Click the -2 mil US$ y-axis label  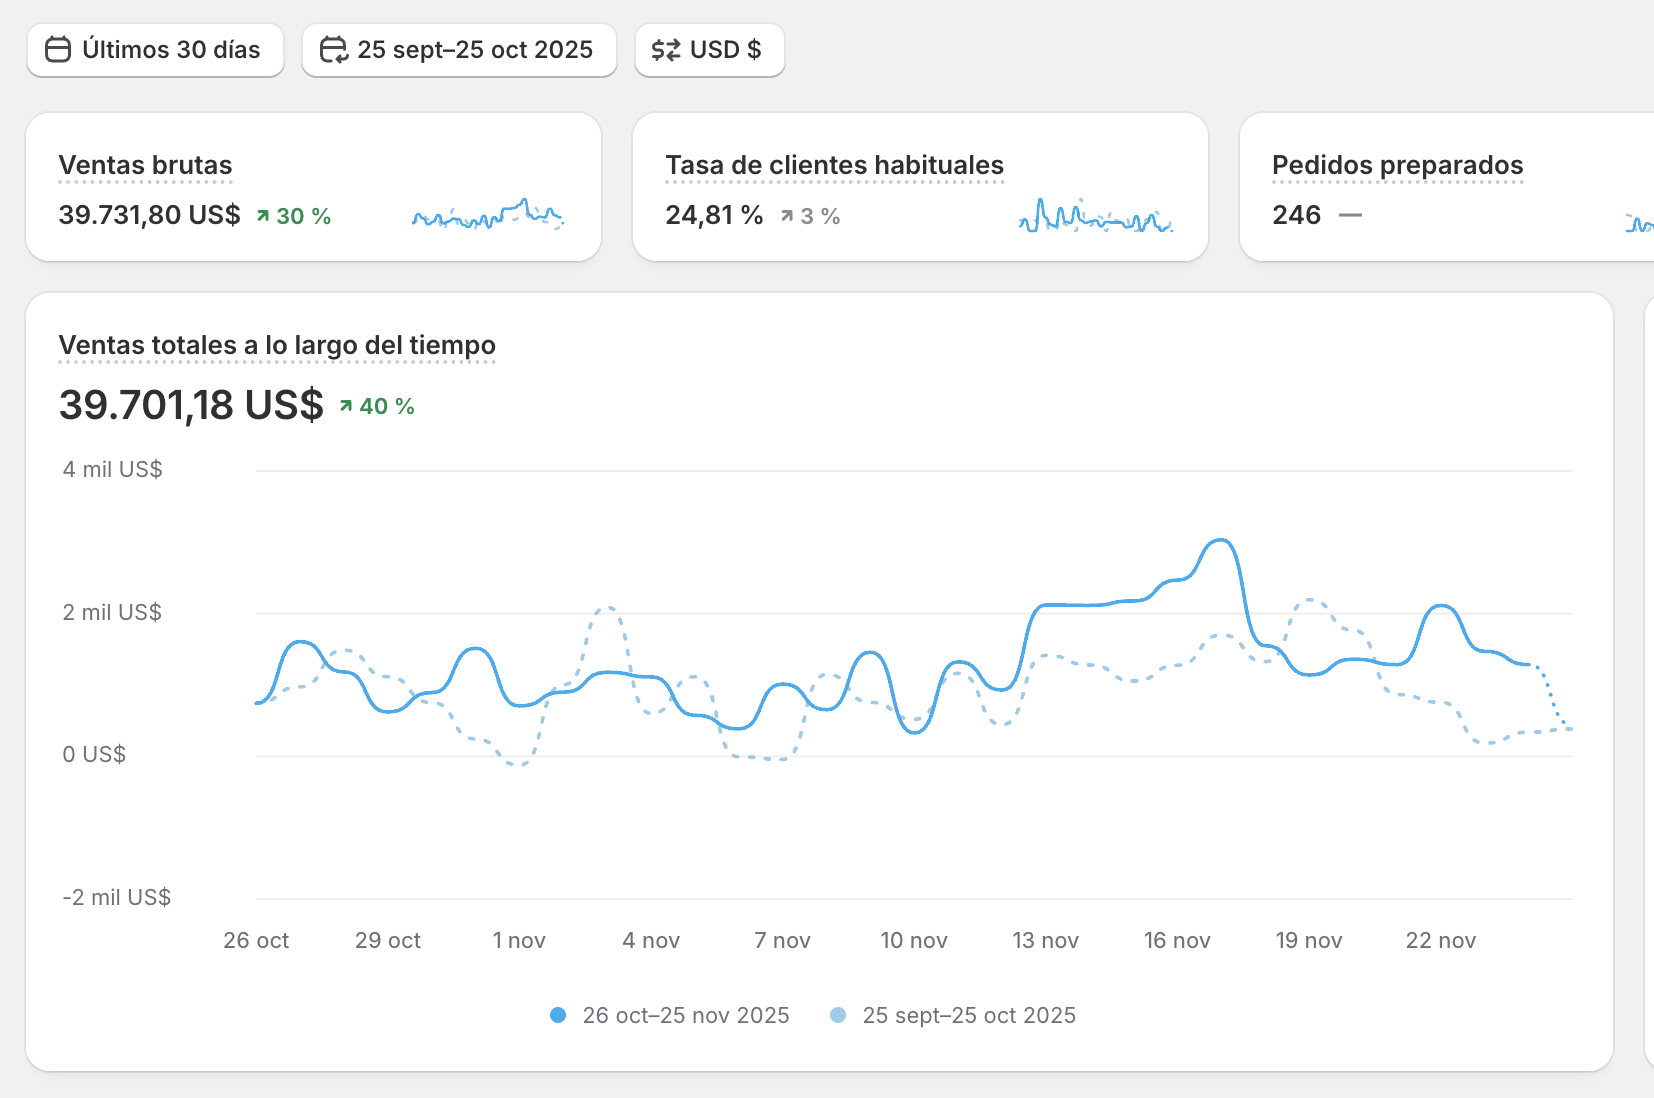[x=117, y=897]
